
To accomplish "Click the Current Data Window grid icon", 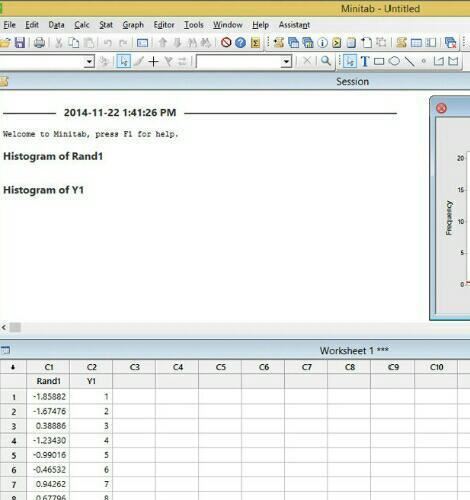I will point(416,43).
